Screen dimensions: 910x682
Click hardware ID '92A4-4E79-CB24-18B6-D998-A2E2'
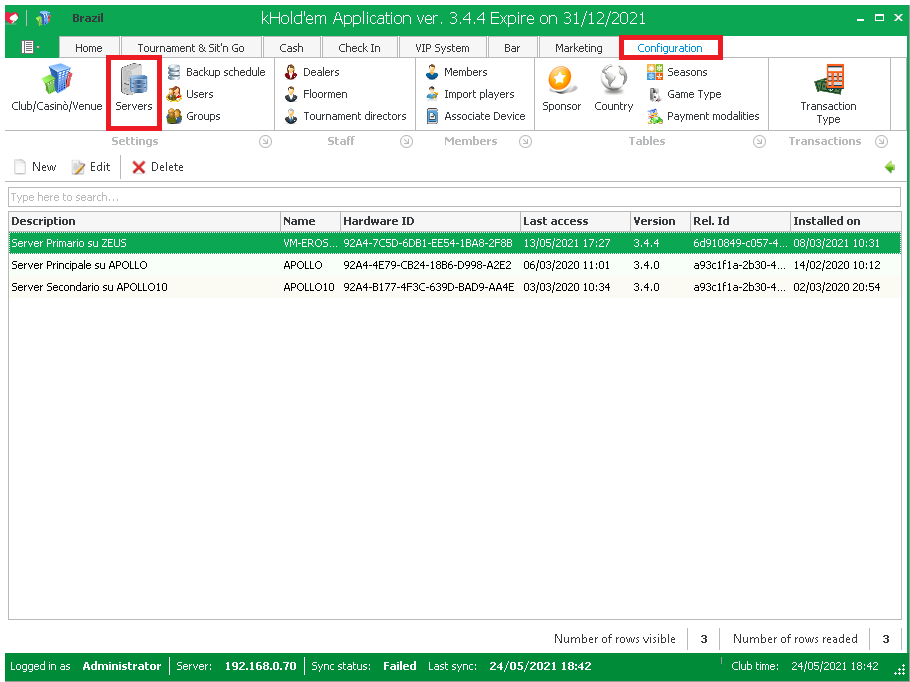(x=428, y=265)
